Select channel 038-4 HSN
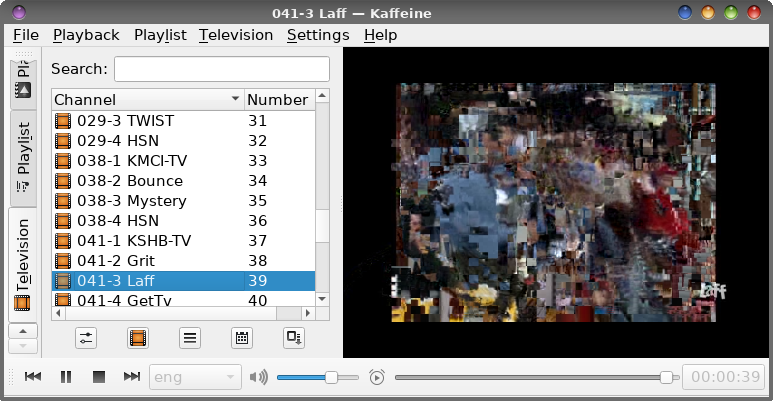This screenshot has width=773, height=401. tap(183, 221)
